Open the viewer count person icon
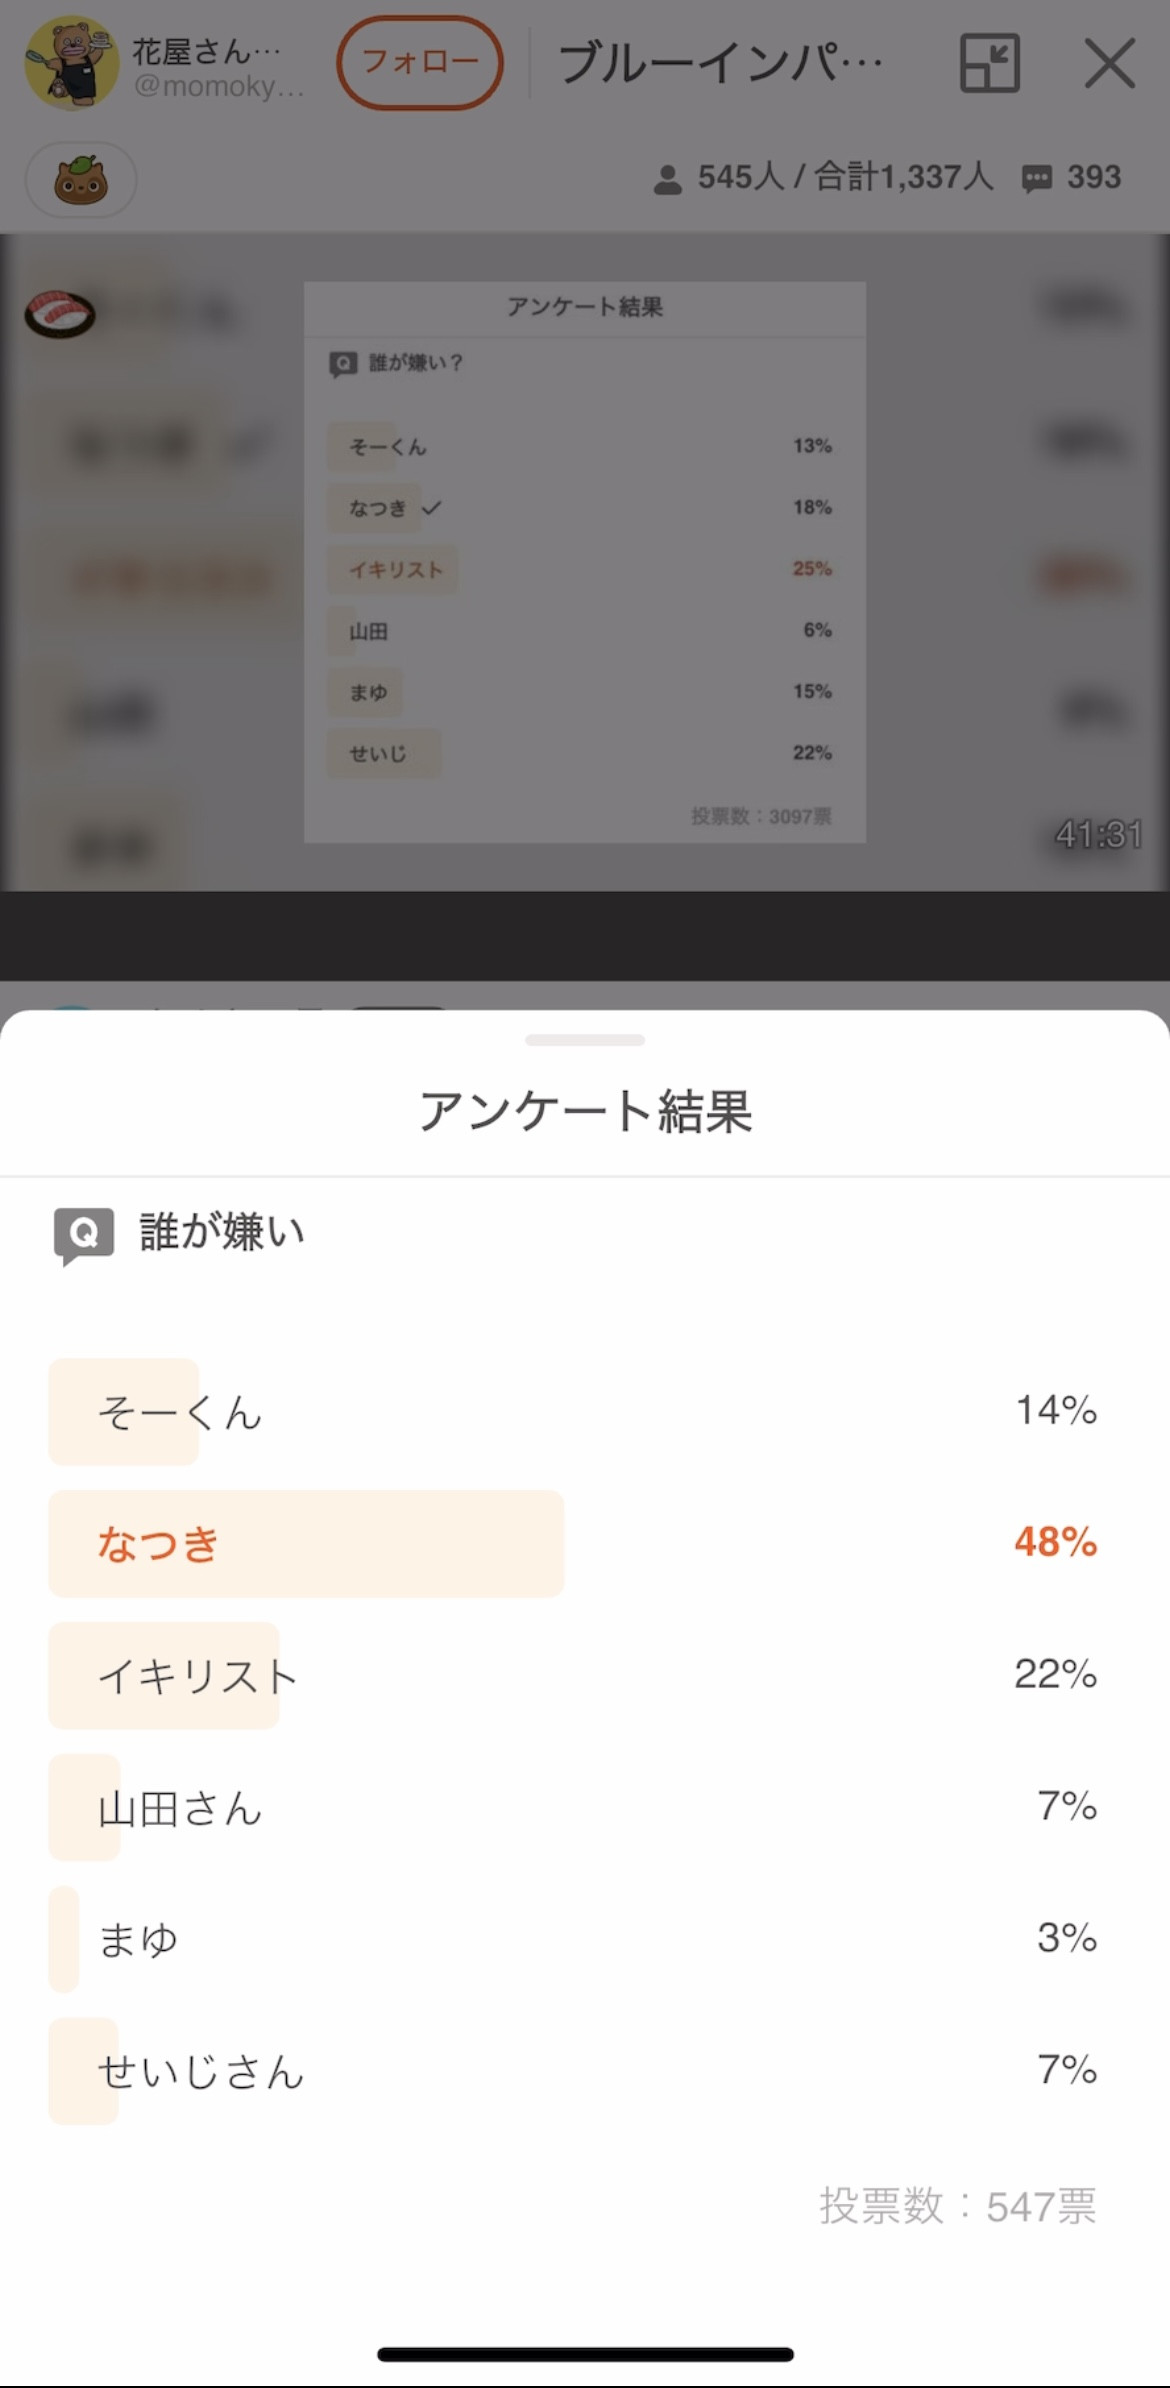 click(x=667, y=180)
